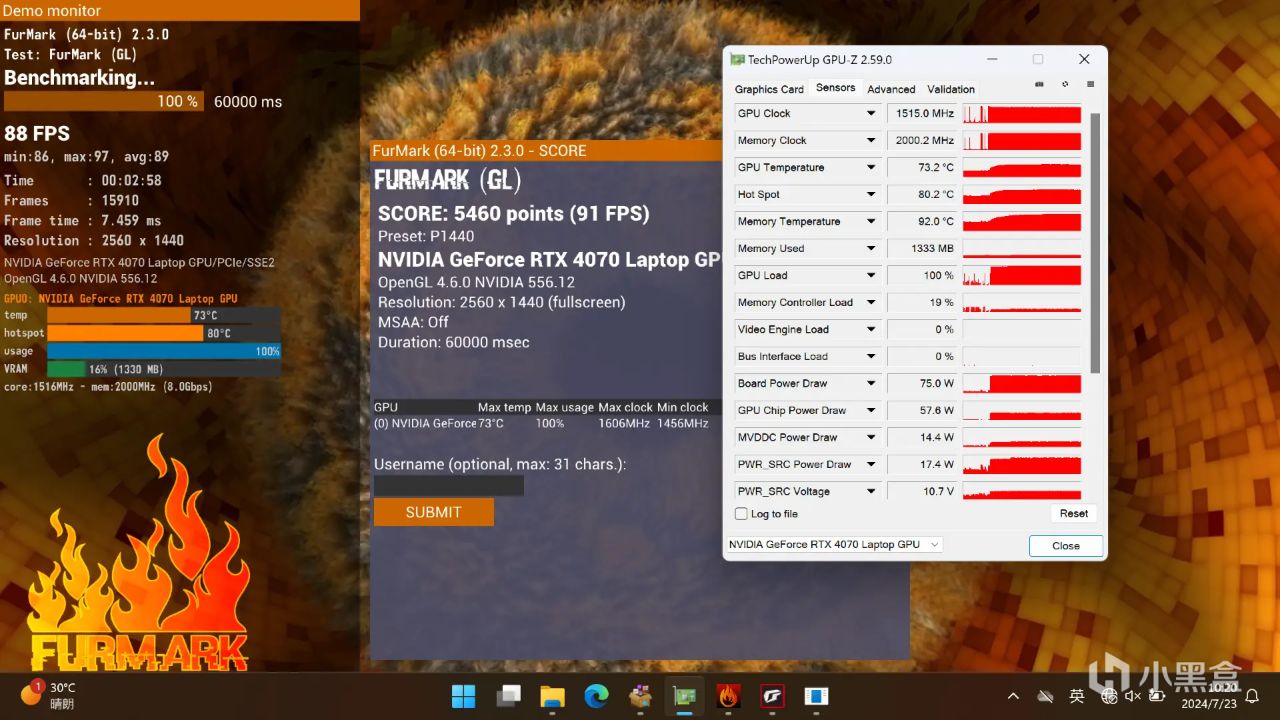Image resolution: width=1280 pixels, height=720 pixels.
Task: Submit the FurMark score
Action: point(434,512)
